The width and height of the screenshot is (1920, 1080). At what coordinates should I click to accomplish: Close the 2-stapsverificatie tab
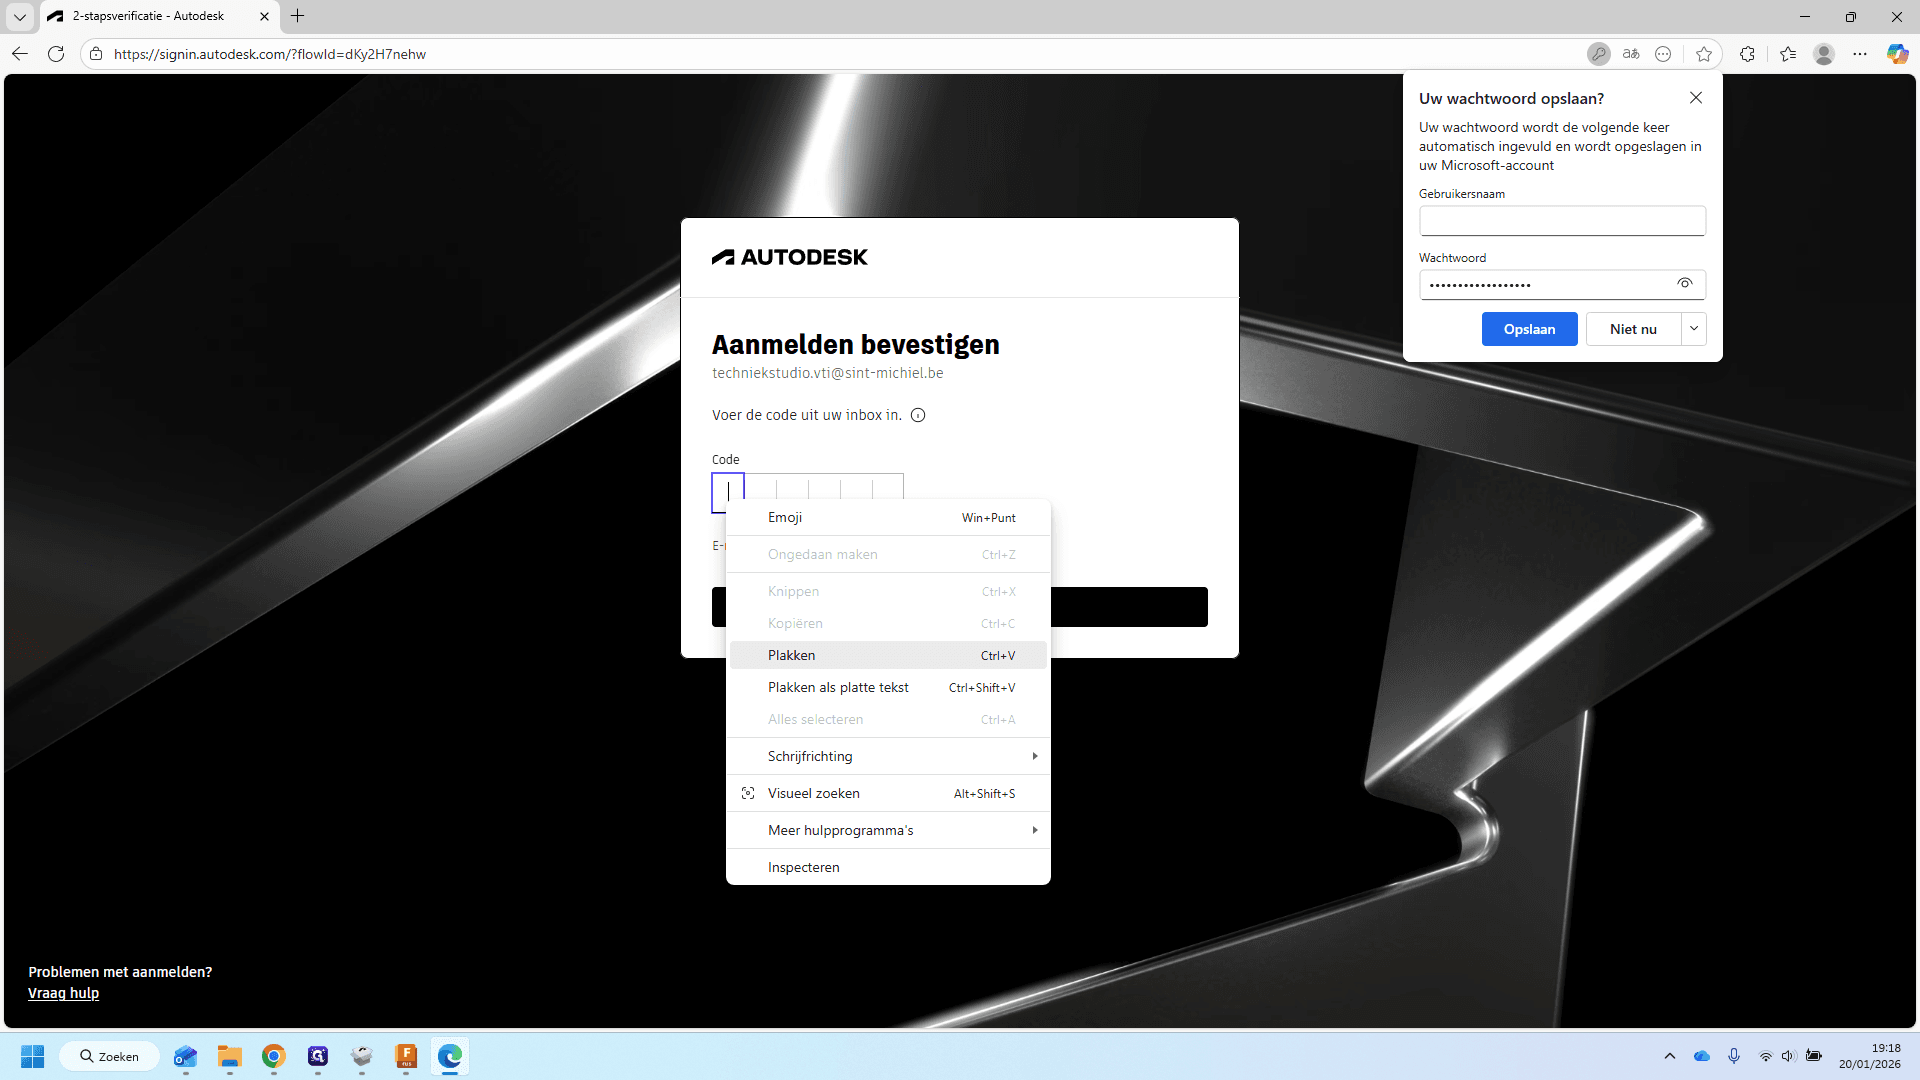coord(264,16)
